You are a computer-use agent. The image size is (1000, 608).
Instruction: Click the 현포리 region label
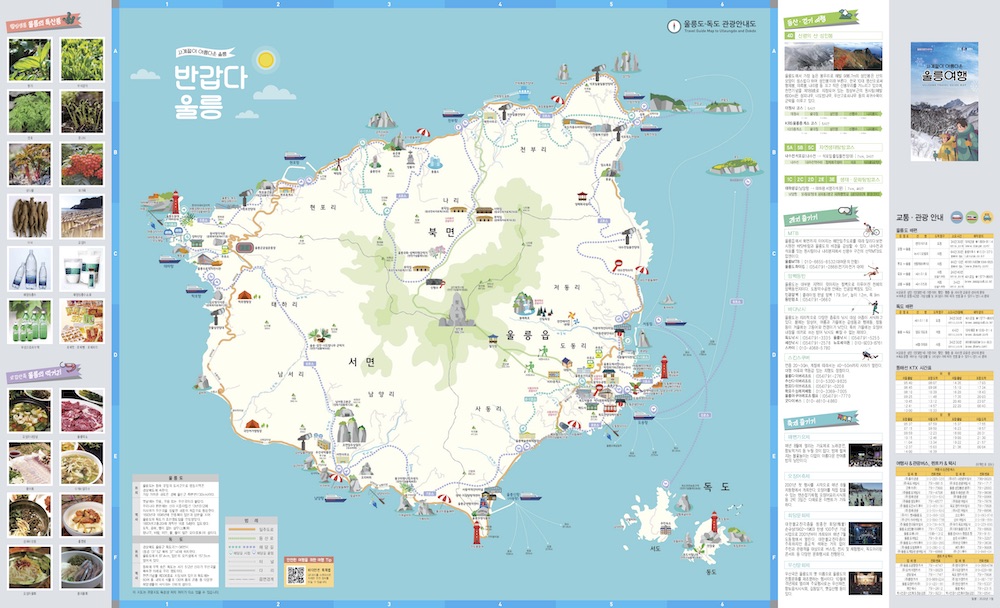coord(323,208)
